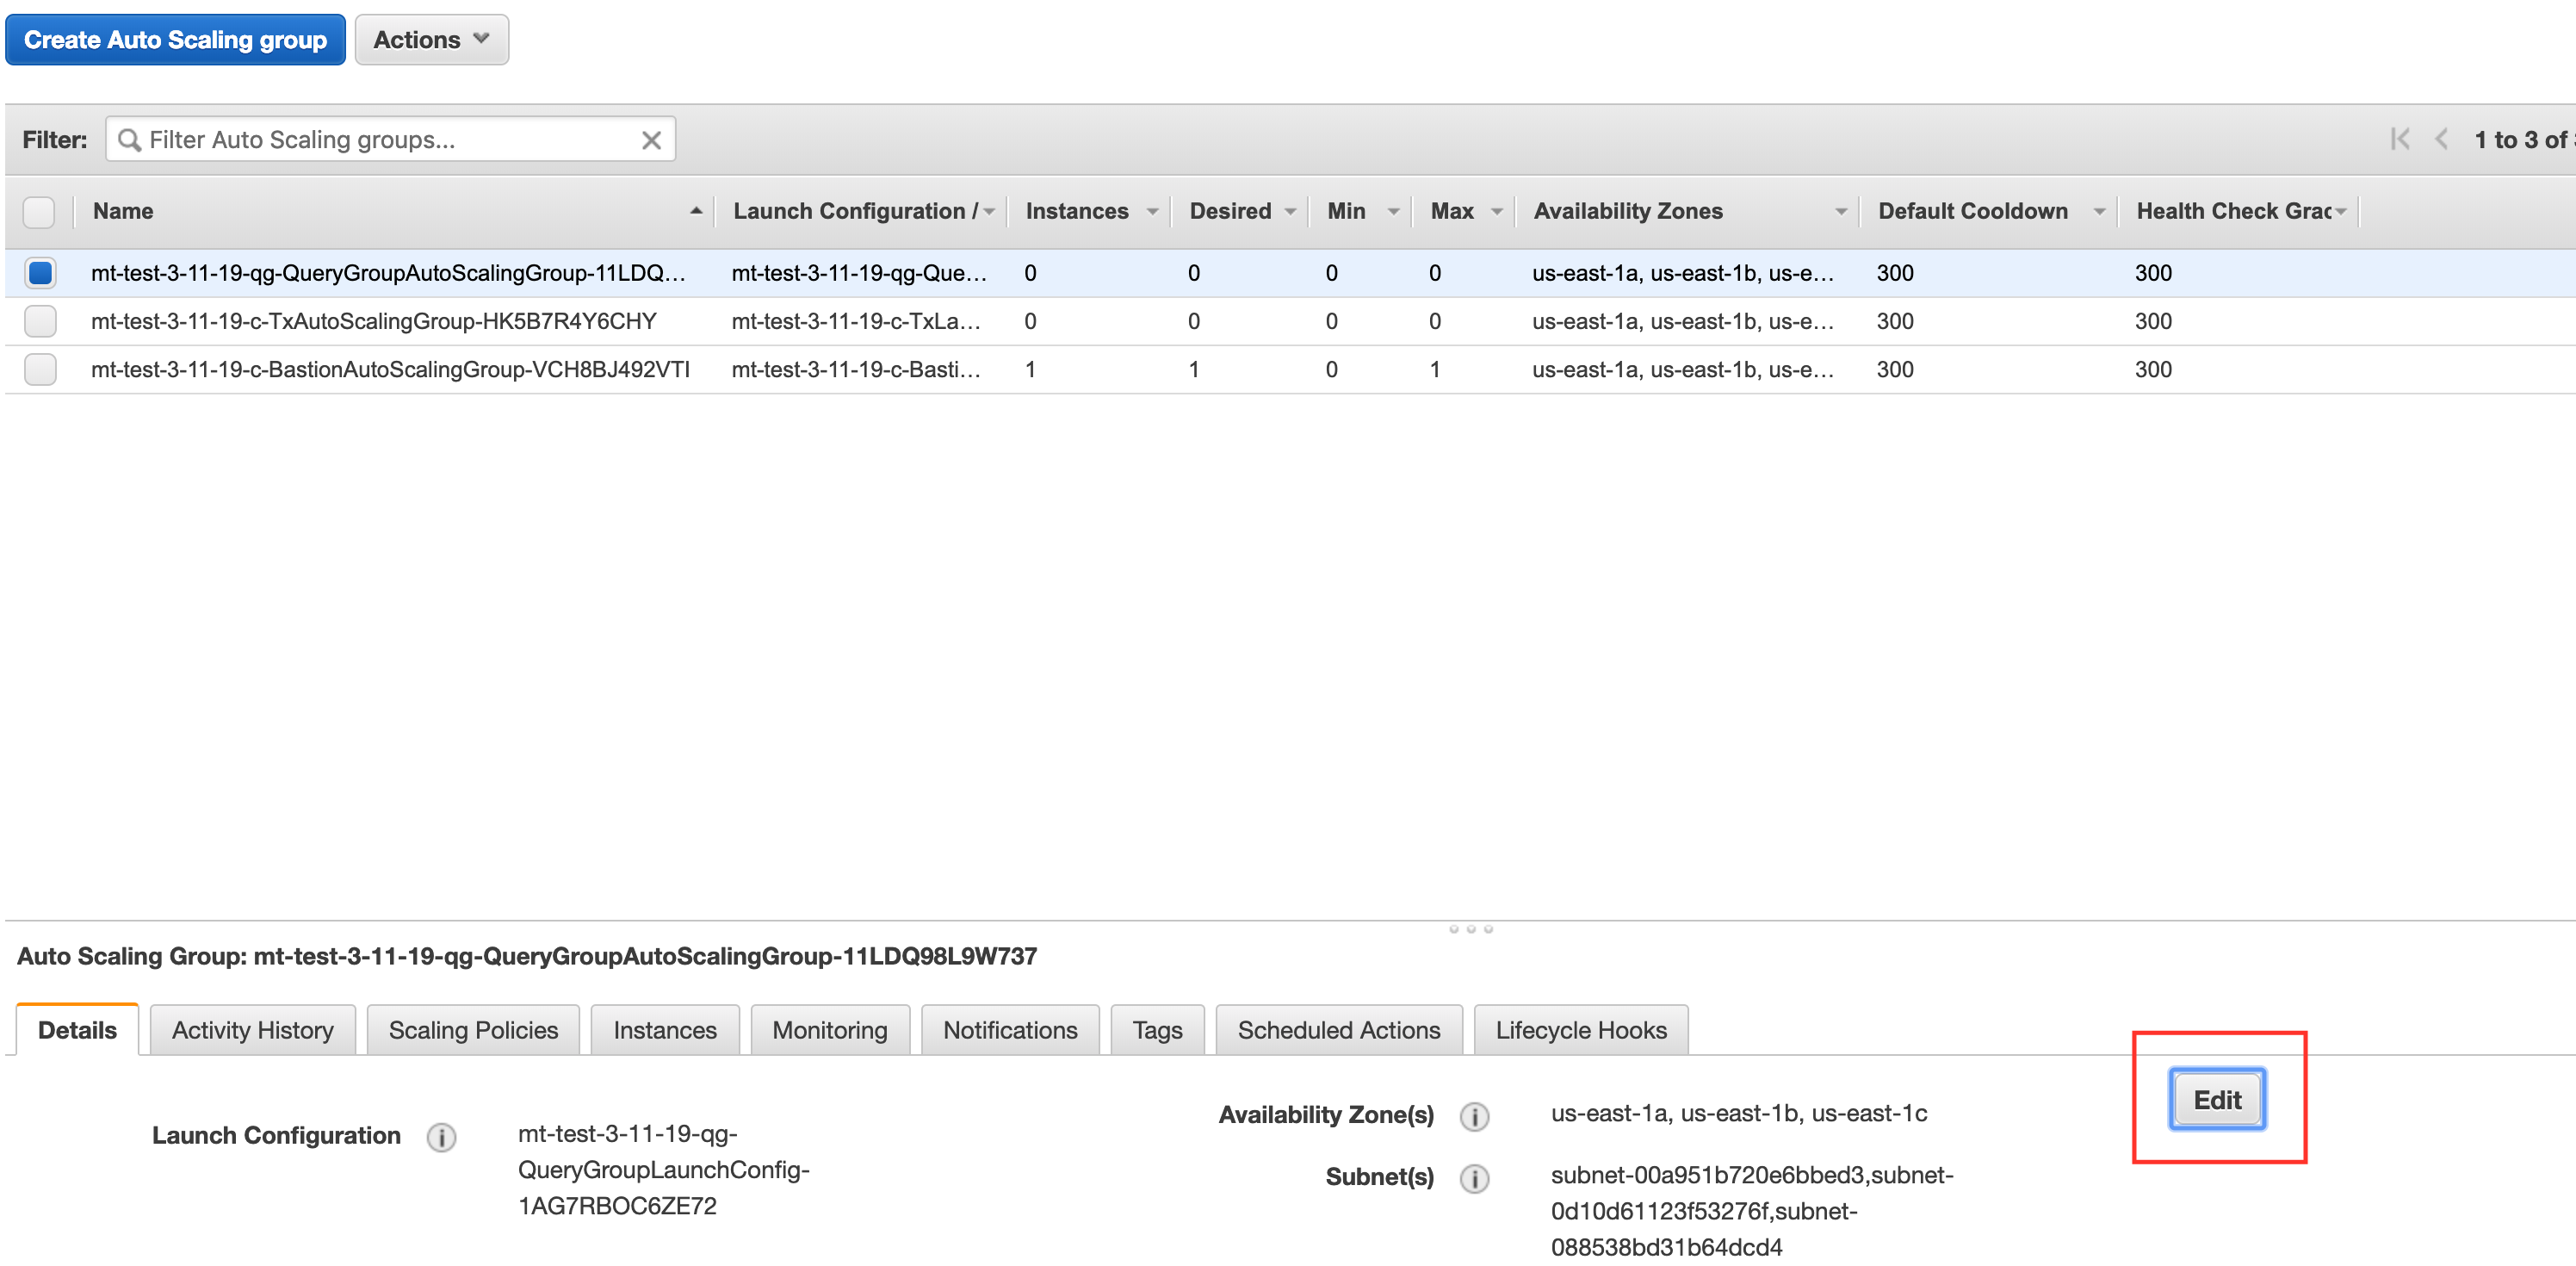The image size is (2576, 1266).
Task: Click info icon beside Subnet(s)
Action: point(1474,1178)
